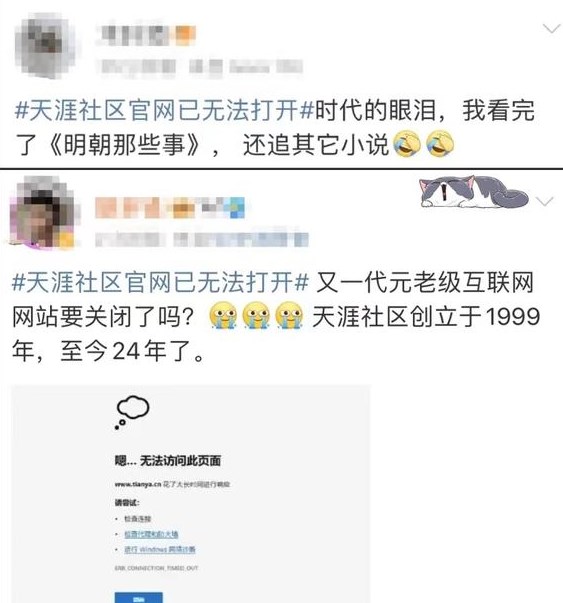Open the second post's blurred username
The width and height of the screenshot is (563, 603).
coord(170,208)
